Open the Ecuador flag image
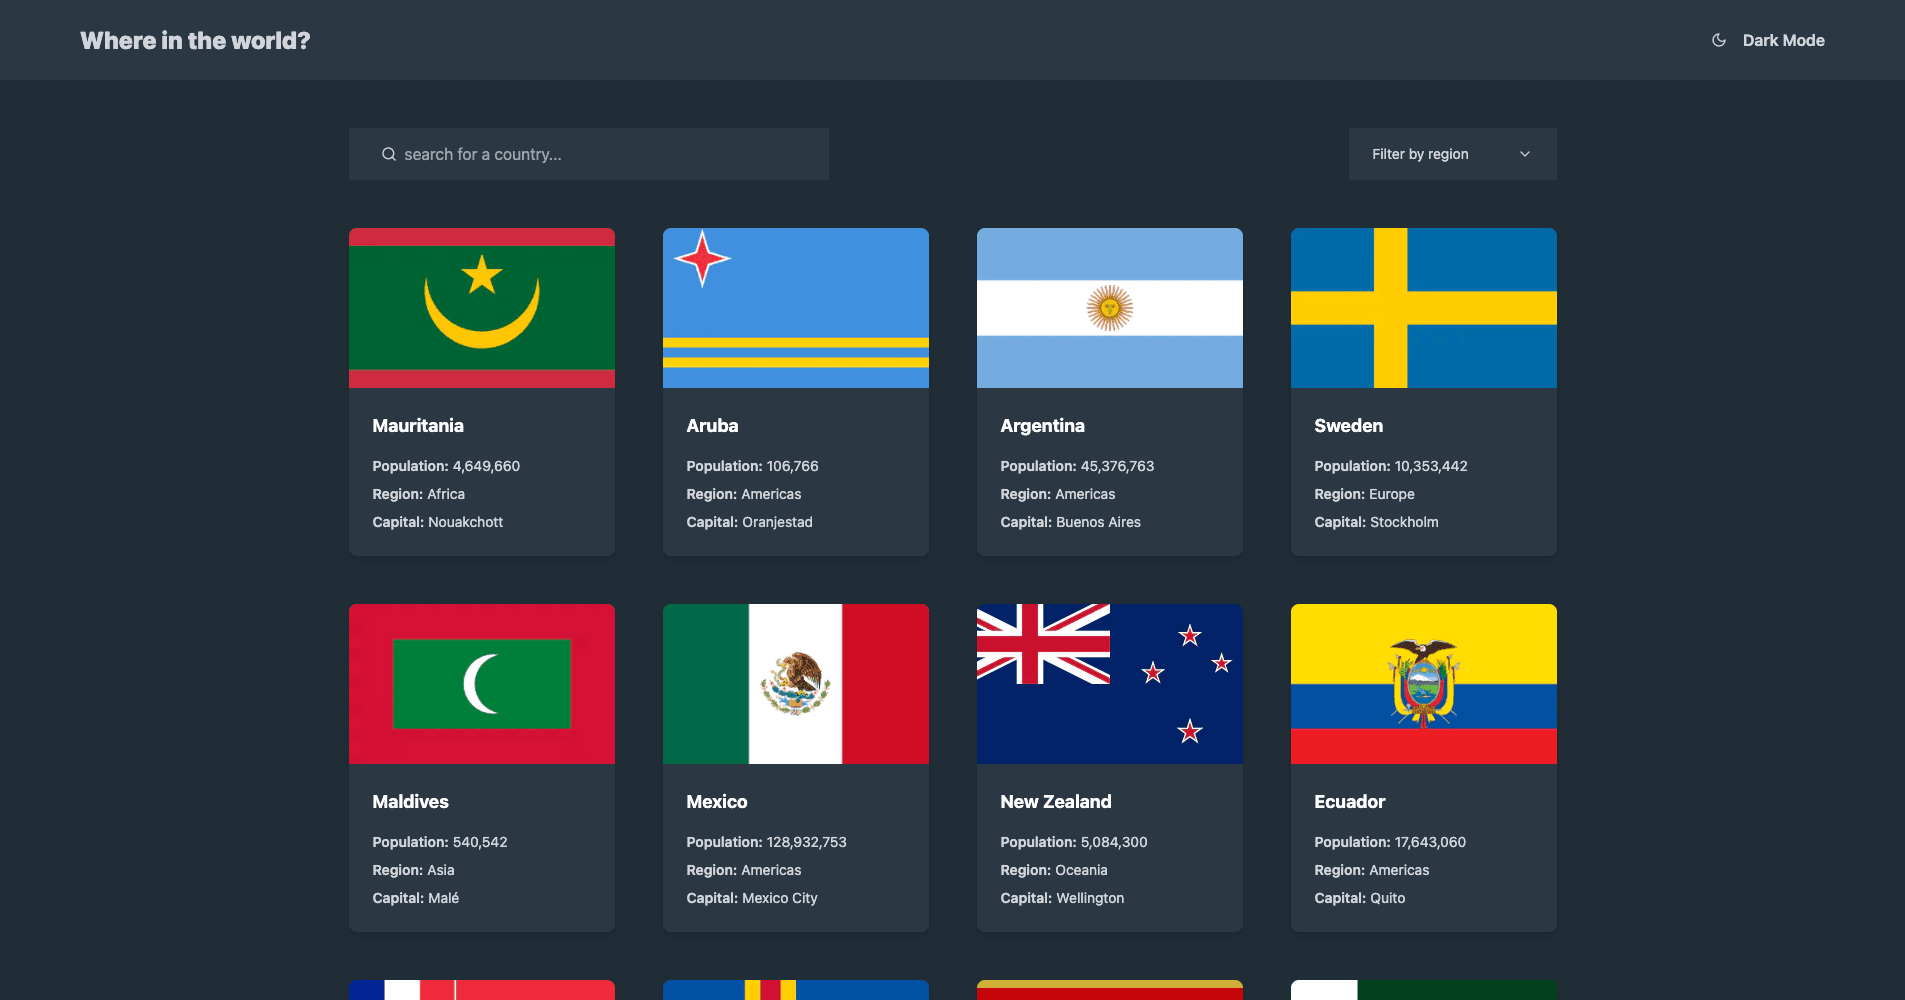Screen dimensions: 1905x1000 [x=1424, y=684]
